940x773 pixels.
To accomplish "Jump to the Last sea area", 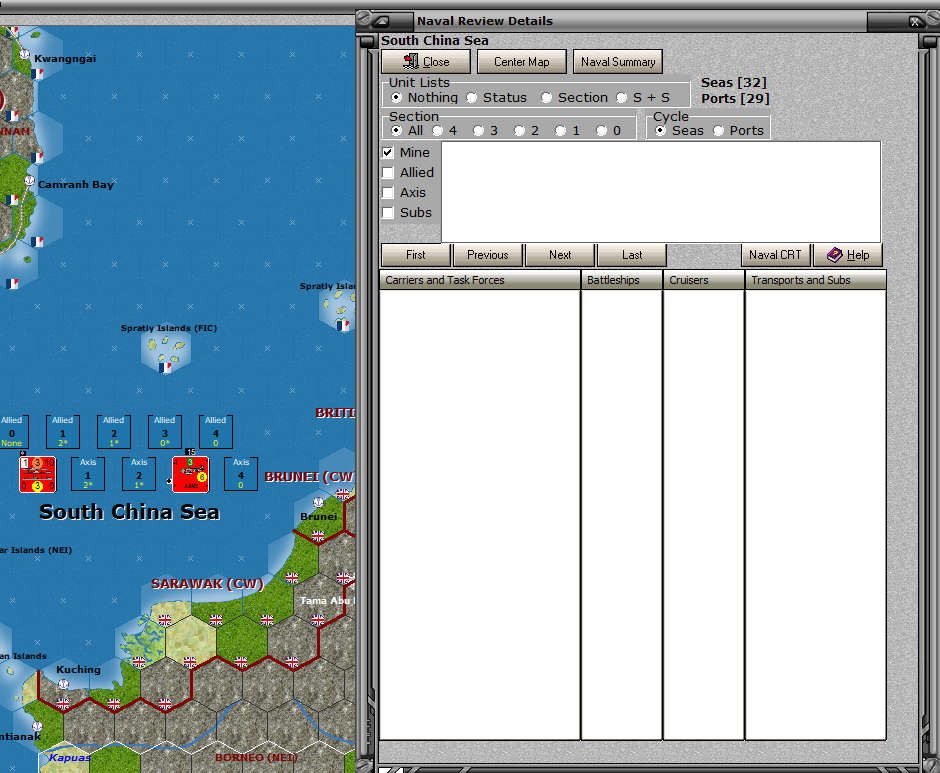I will [x=632, y=255].
